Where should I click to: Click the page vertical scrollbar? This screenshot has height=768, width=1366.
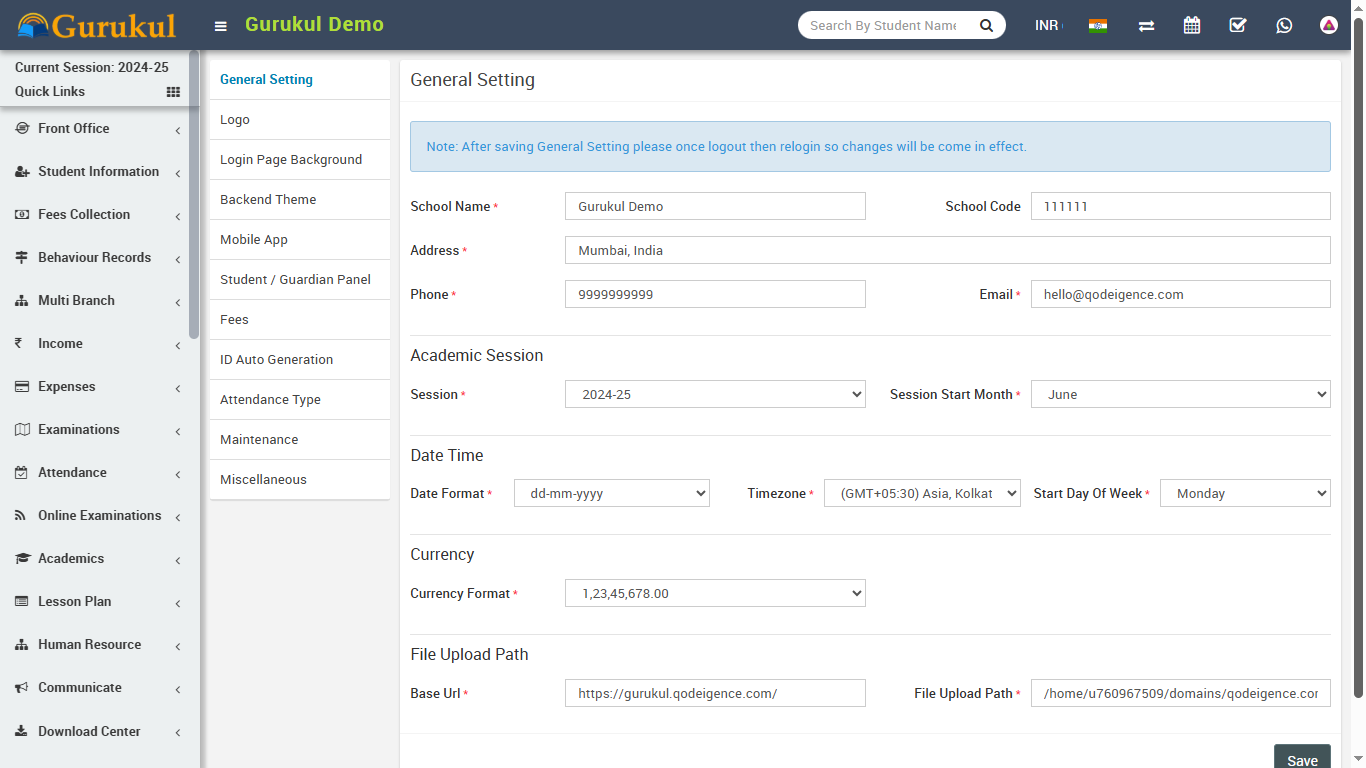1358,350
